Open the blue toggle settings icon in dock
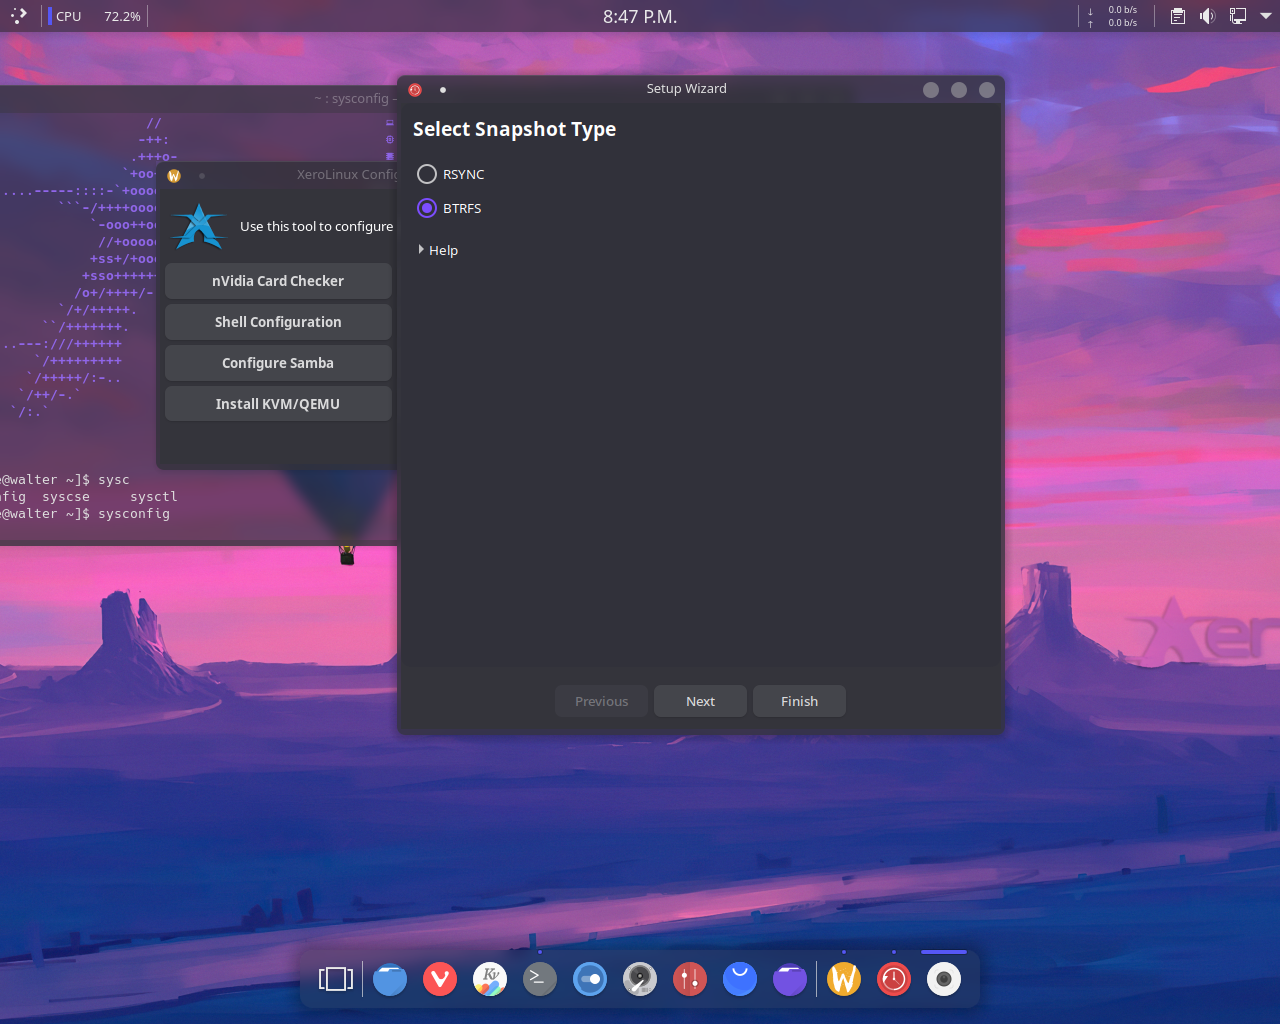 click(x=590, y=979)
